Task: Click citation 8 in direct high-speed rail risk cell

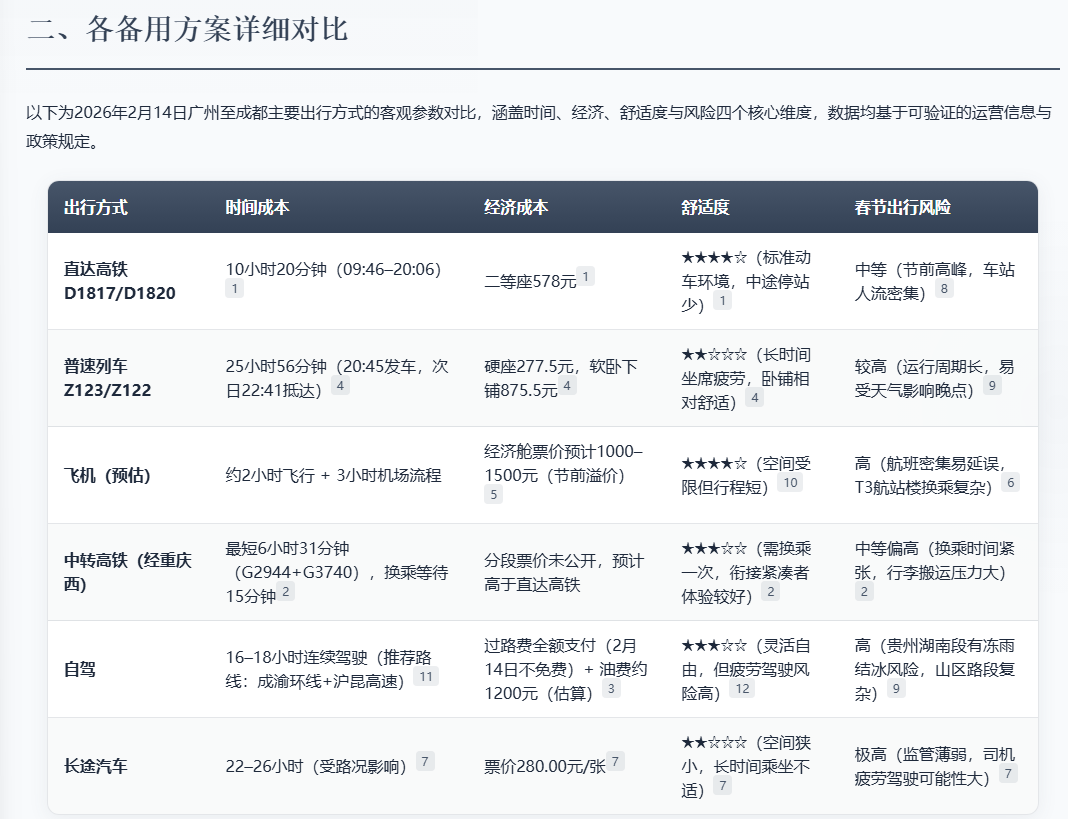Action: pos(944,289)
